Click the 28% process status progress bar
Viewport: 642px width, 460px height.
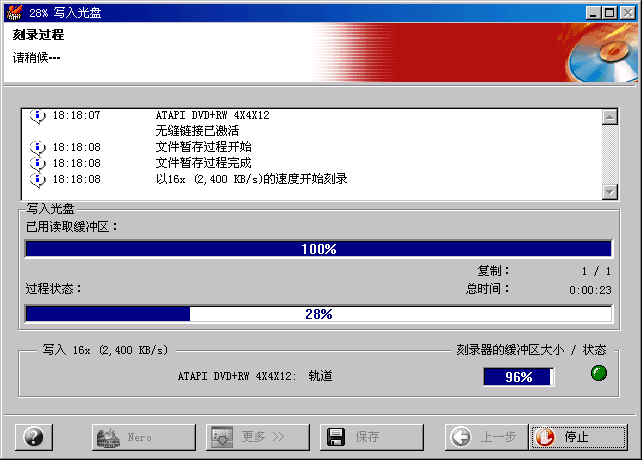click(318, 314)
